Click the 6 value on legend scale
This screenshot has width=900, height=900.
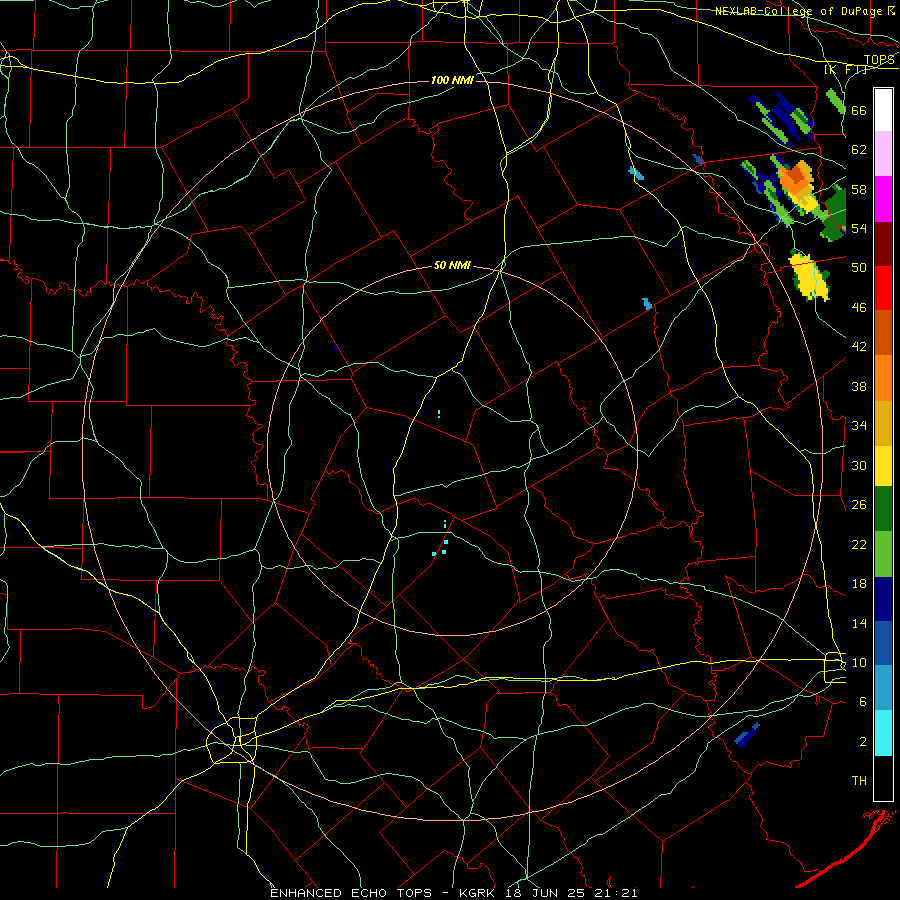(x=863, y=702)
